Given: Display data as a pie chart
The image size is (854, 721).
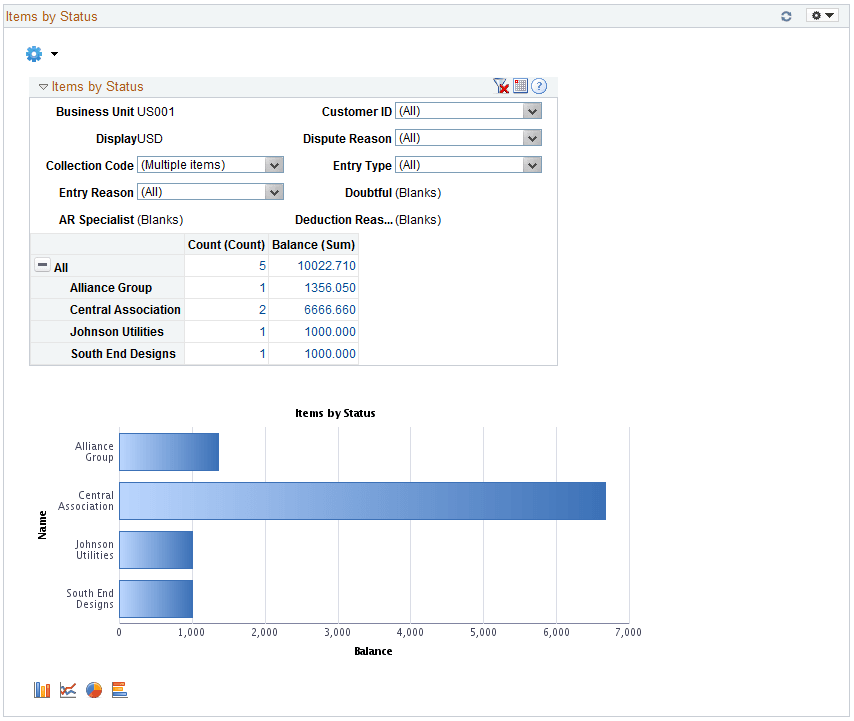Looking at the screenshot, I should click(x=93, y=690).
